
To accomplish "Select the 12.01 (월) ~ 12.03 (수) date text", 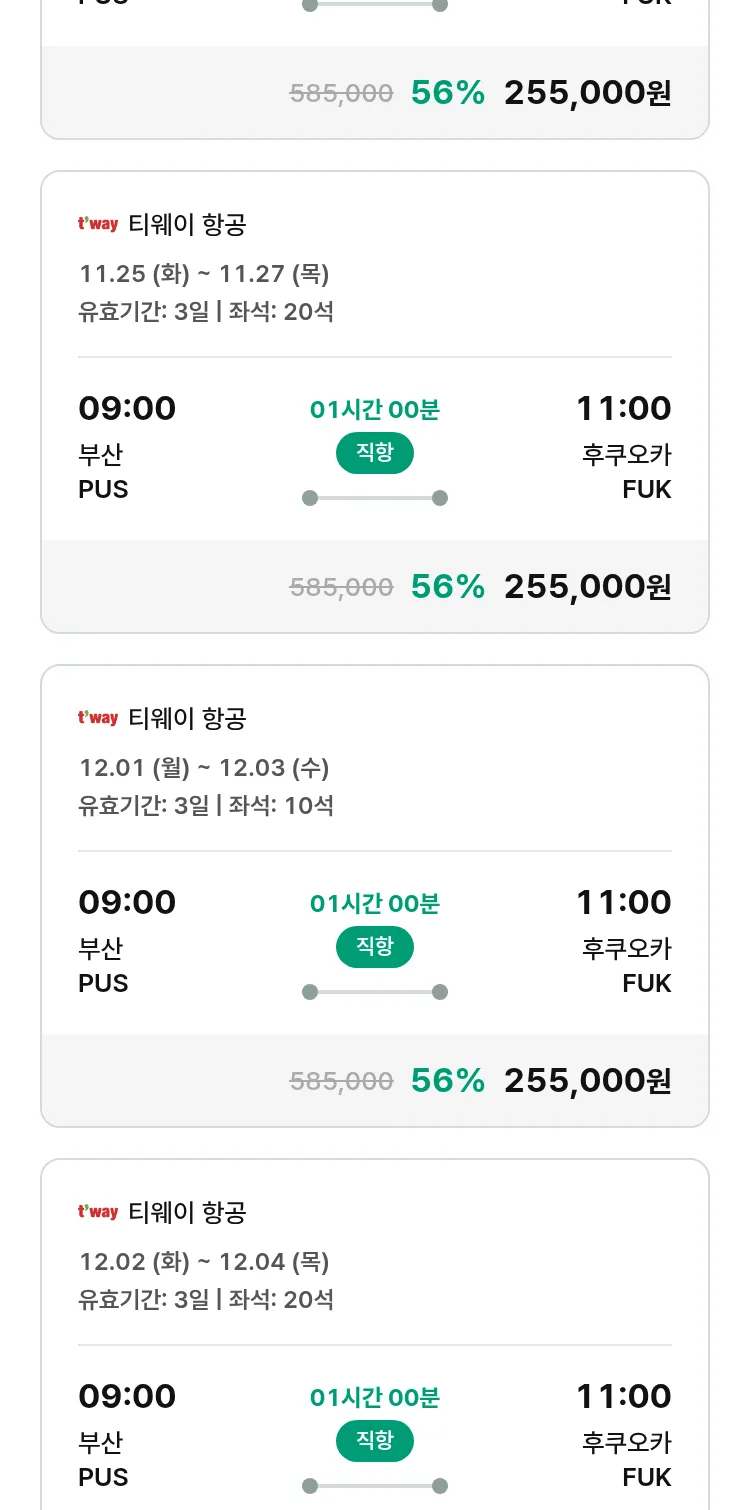I will pyautogui.click(x=204, y=767).
